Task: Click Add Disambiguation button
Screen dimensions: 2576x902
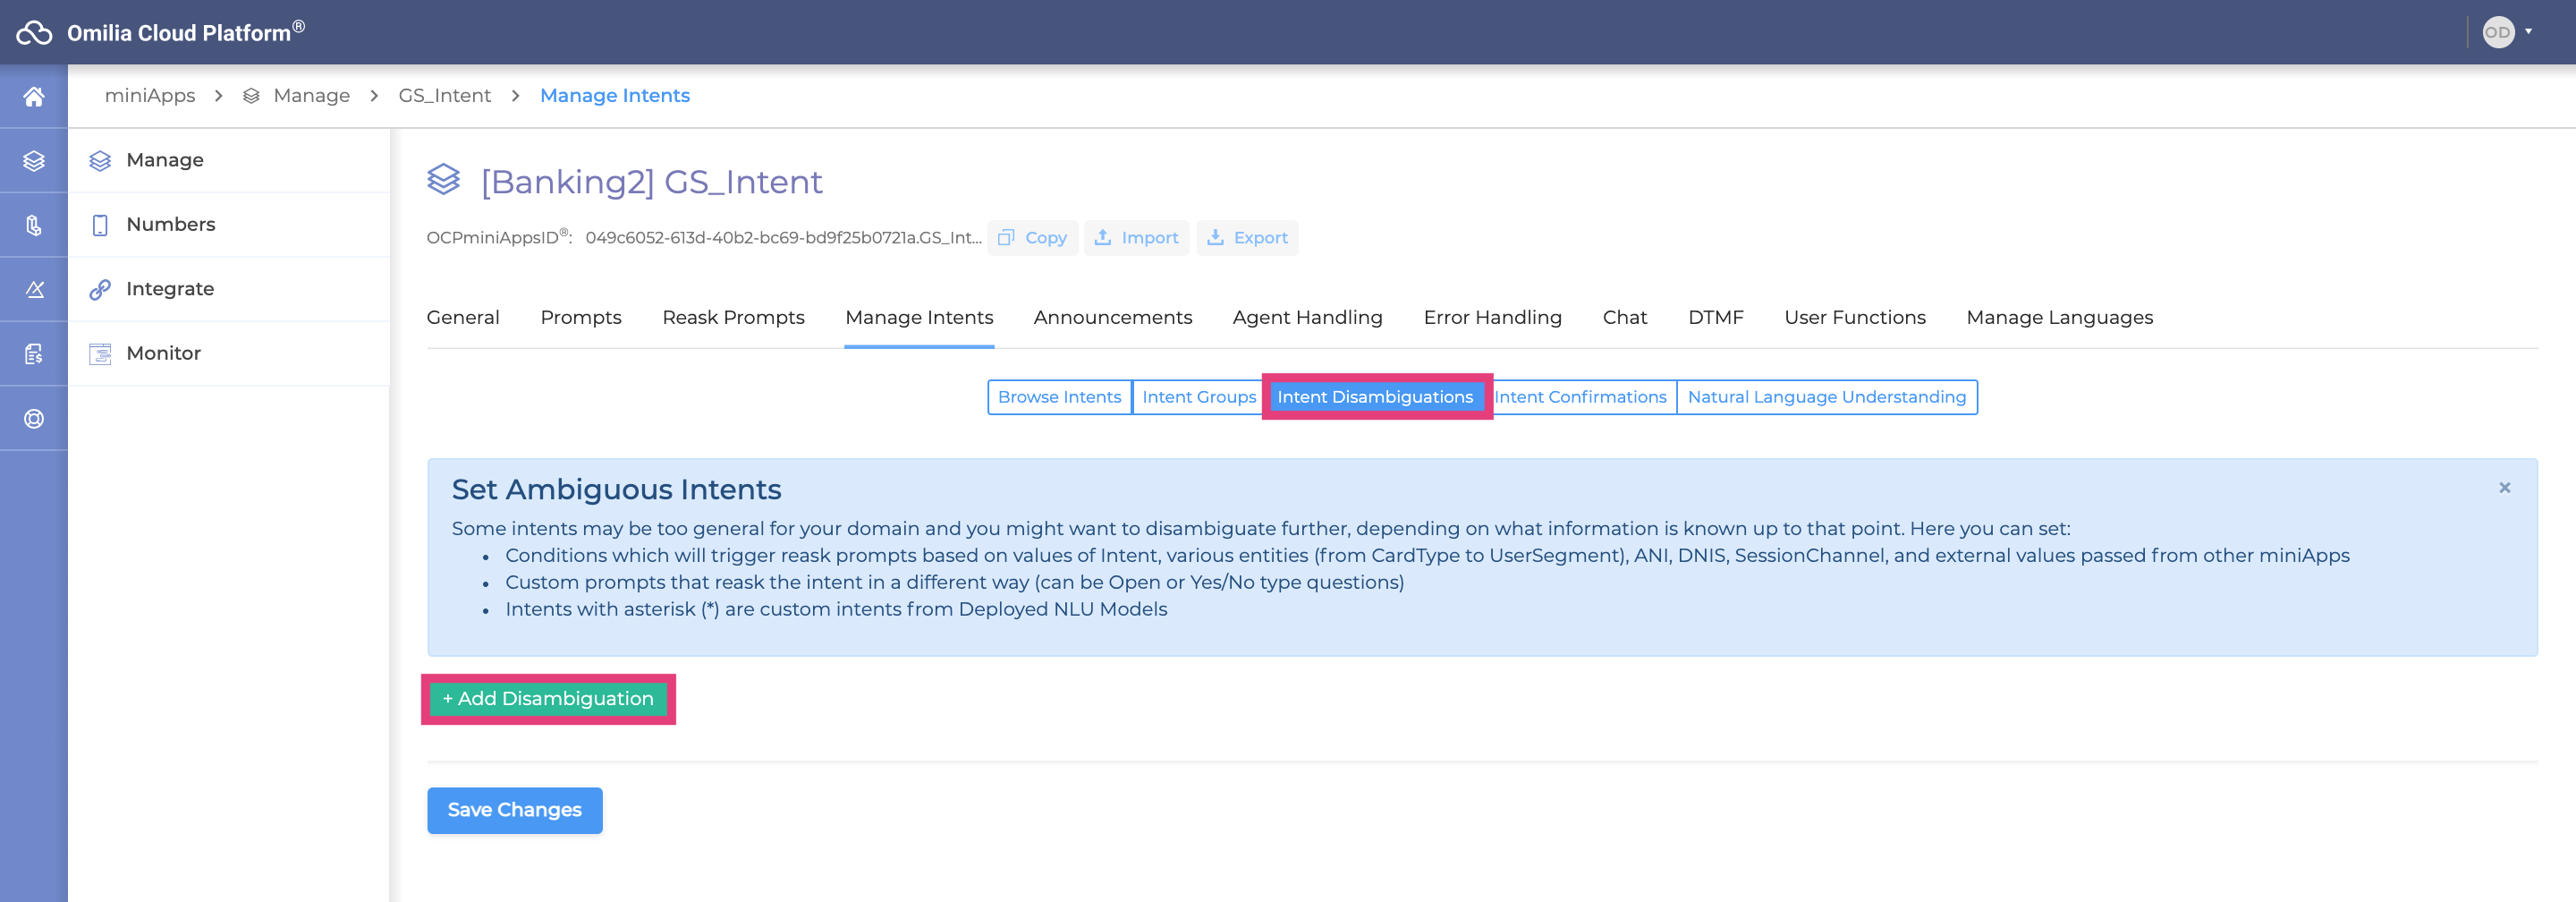Action: click(548, 699)
